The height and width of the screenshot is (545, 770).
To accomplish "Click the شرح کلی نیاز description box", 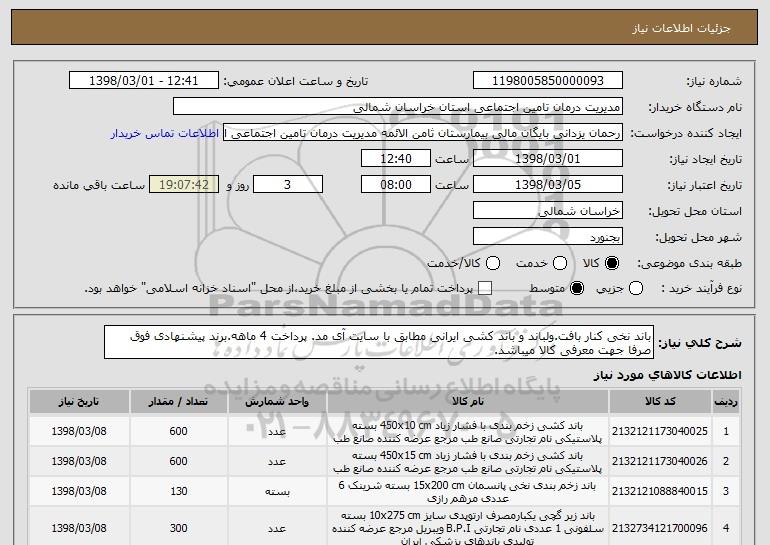I will click(x=379, y=342).
